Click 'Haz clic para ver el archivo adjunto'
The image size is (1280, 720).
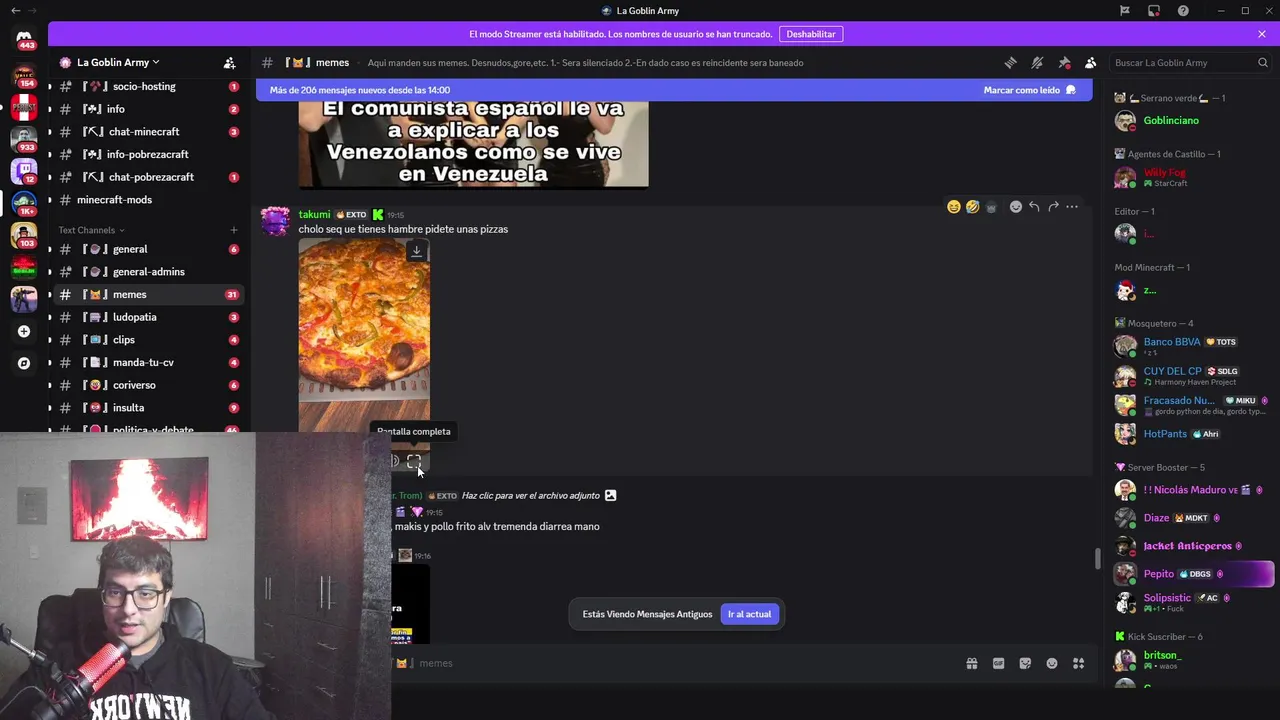(530, 495)
